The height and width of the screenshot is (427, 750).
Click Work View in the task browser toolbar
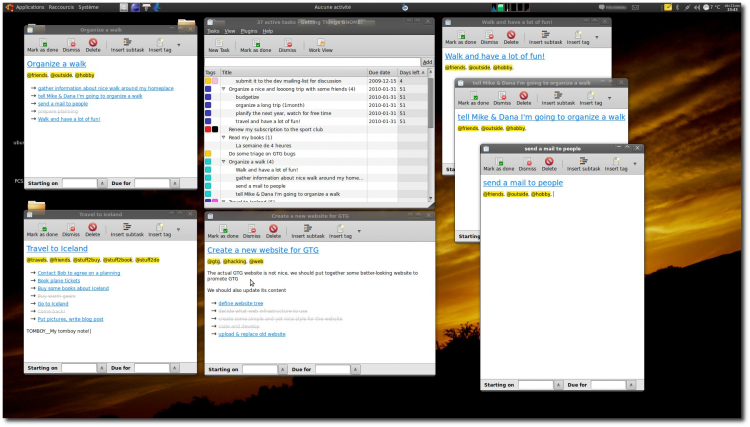[x=320, y=45]
